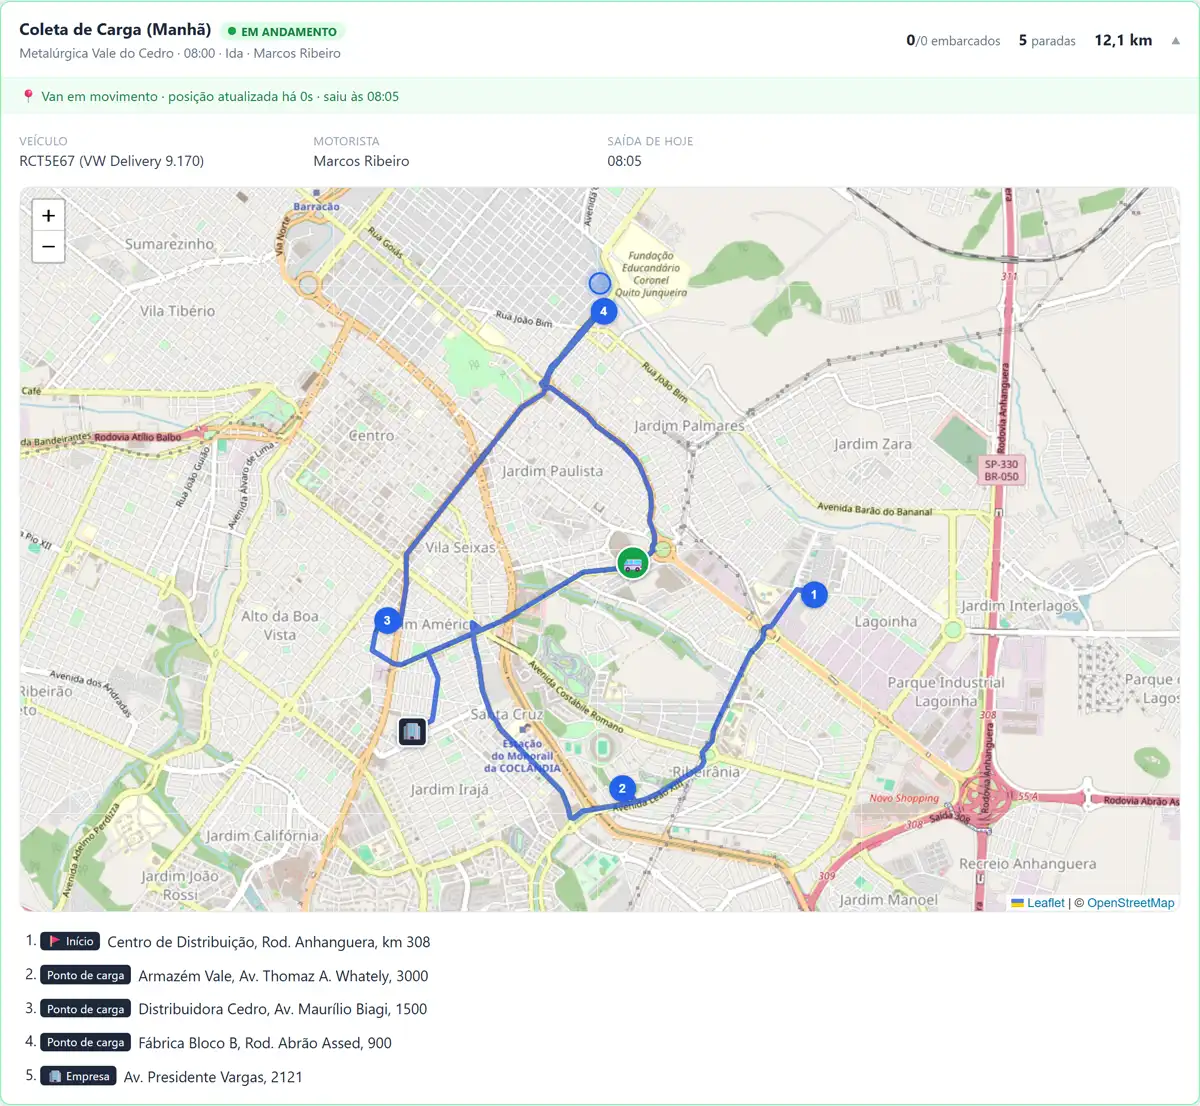Image resolution: width=1200 pixels, height=1106 pixels.
Task: Collapse the route card with the up arrow
Action: pyautogui.click(x=1176, y=41)
